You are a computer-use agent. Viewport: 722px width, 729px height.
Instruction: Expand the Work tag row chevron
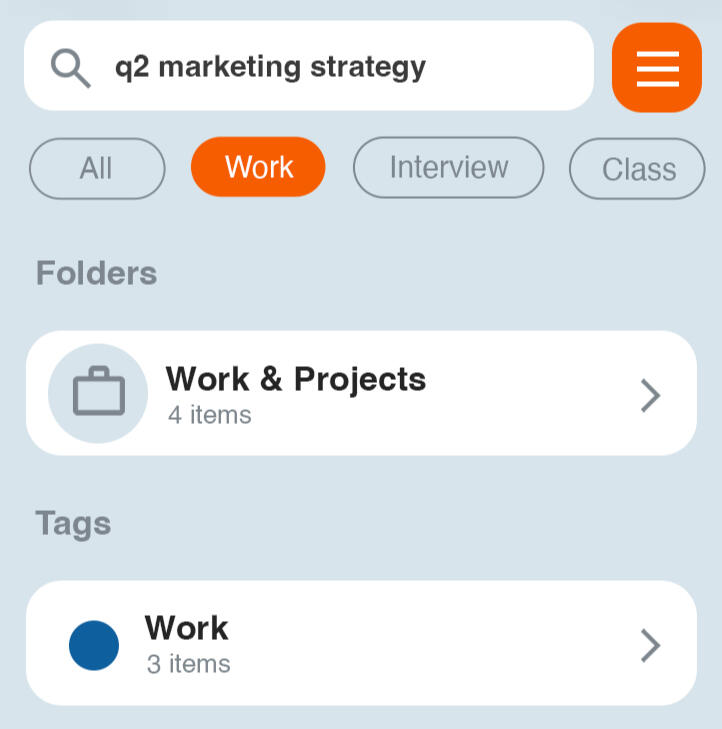(x=651, y=645)
